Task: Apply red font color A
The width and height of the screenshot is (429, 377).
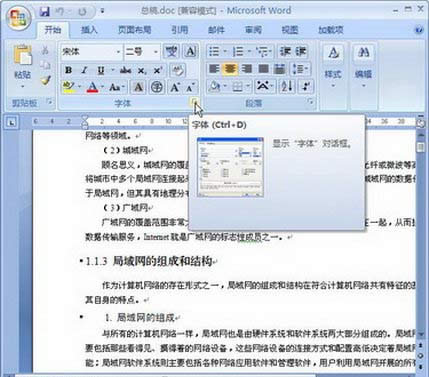Action: (x=92, y=87)
